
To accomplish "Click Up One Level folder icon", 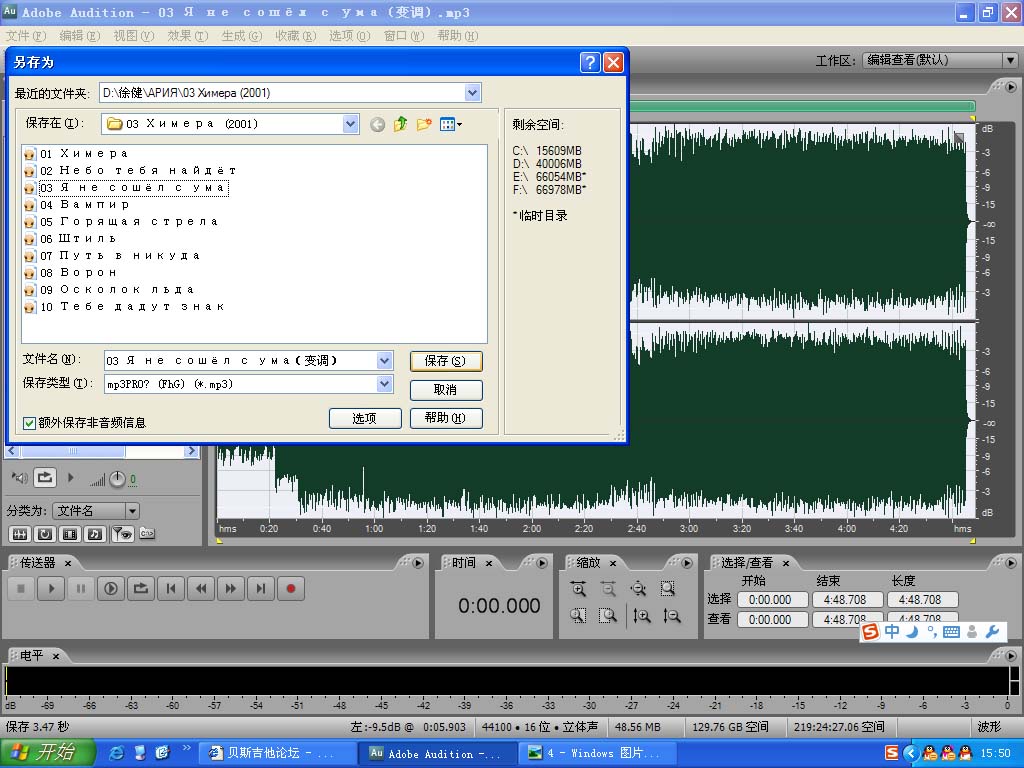I will [x=400, y=124].
